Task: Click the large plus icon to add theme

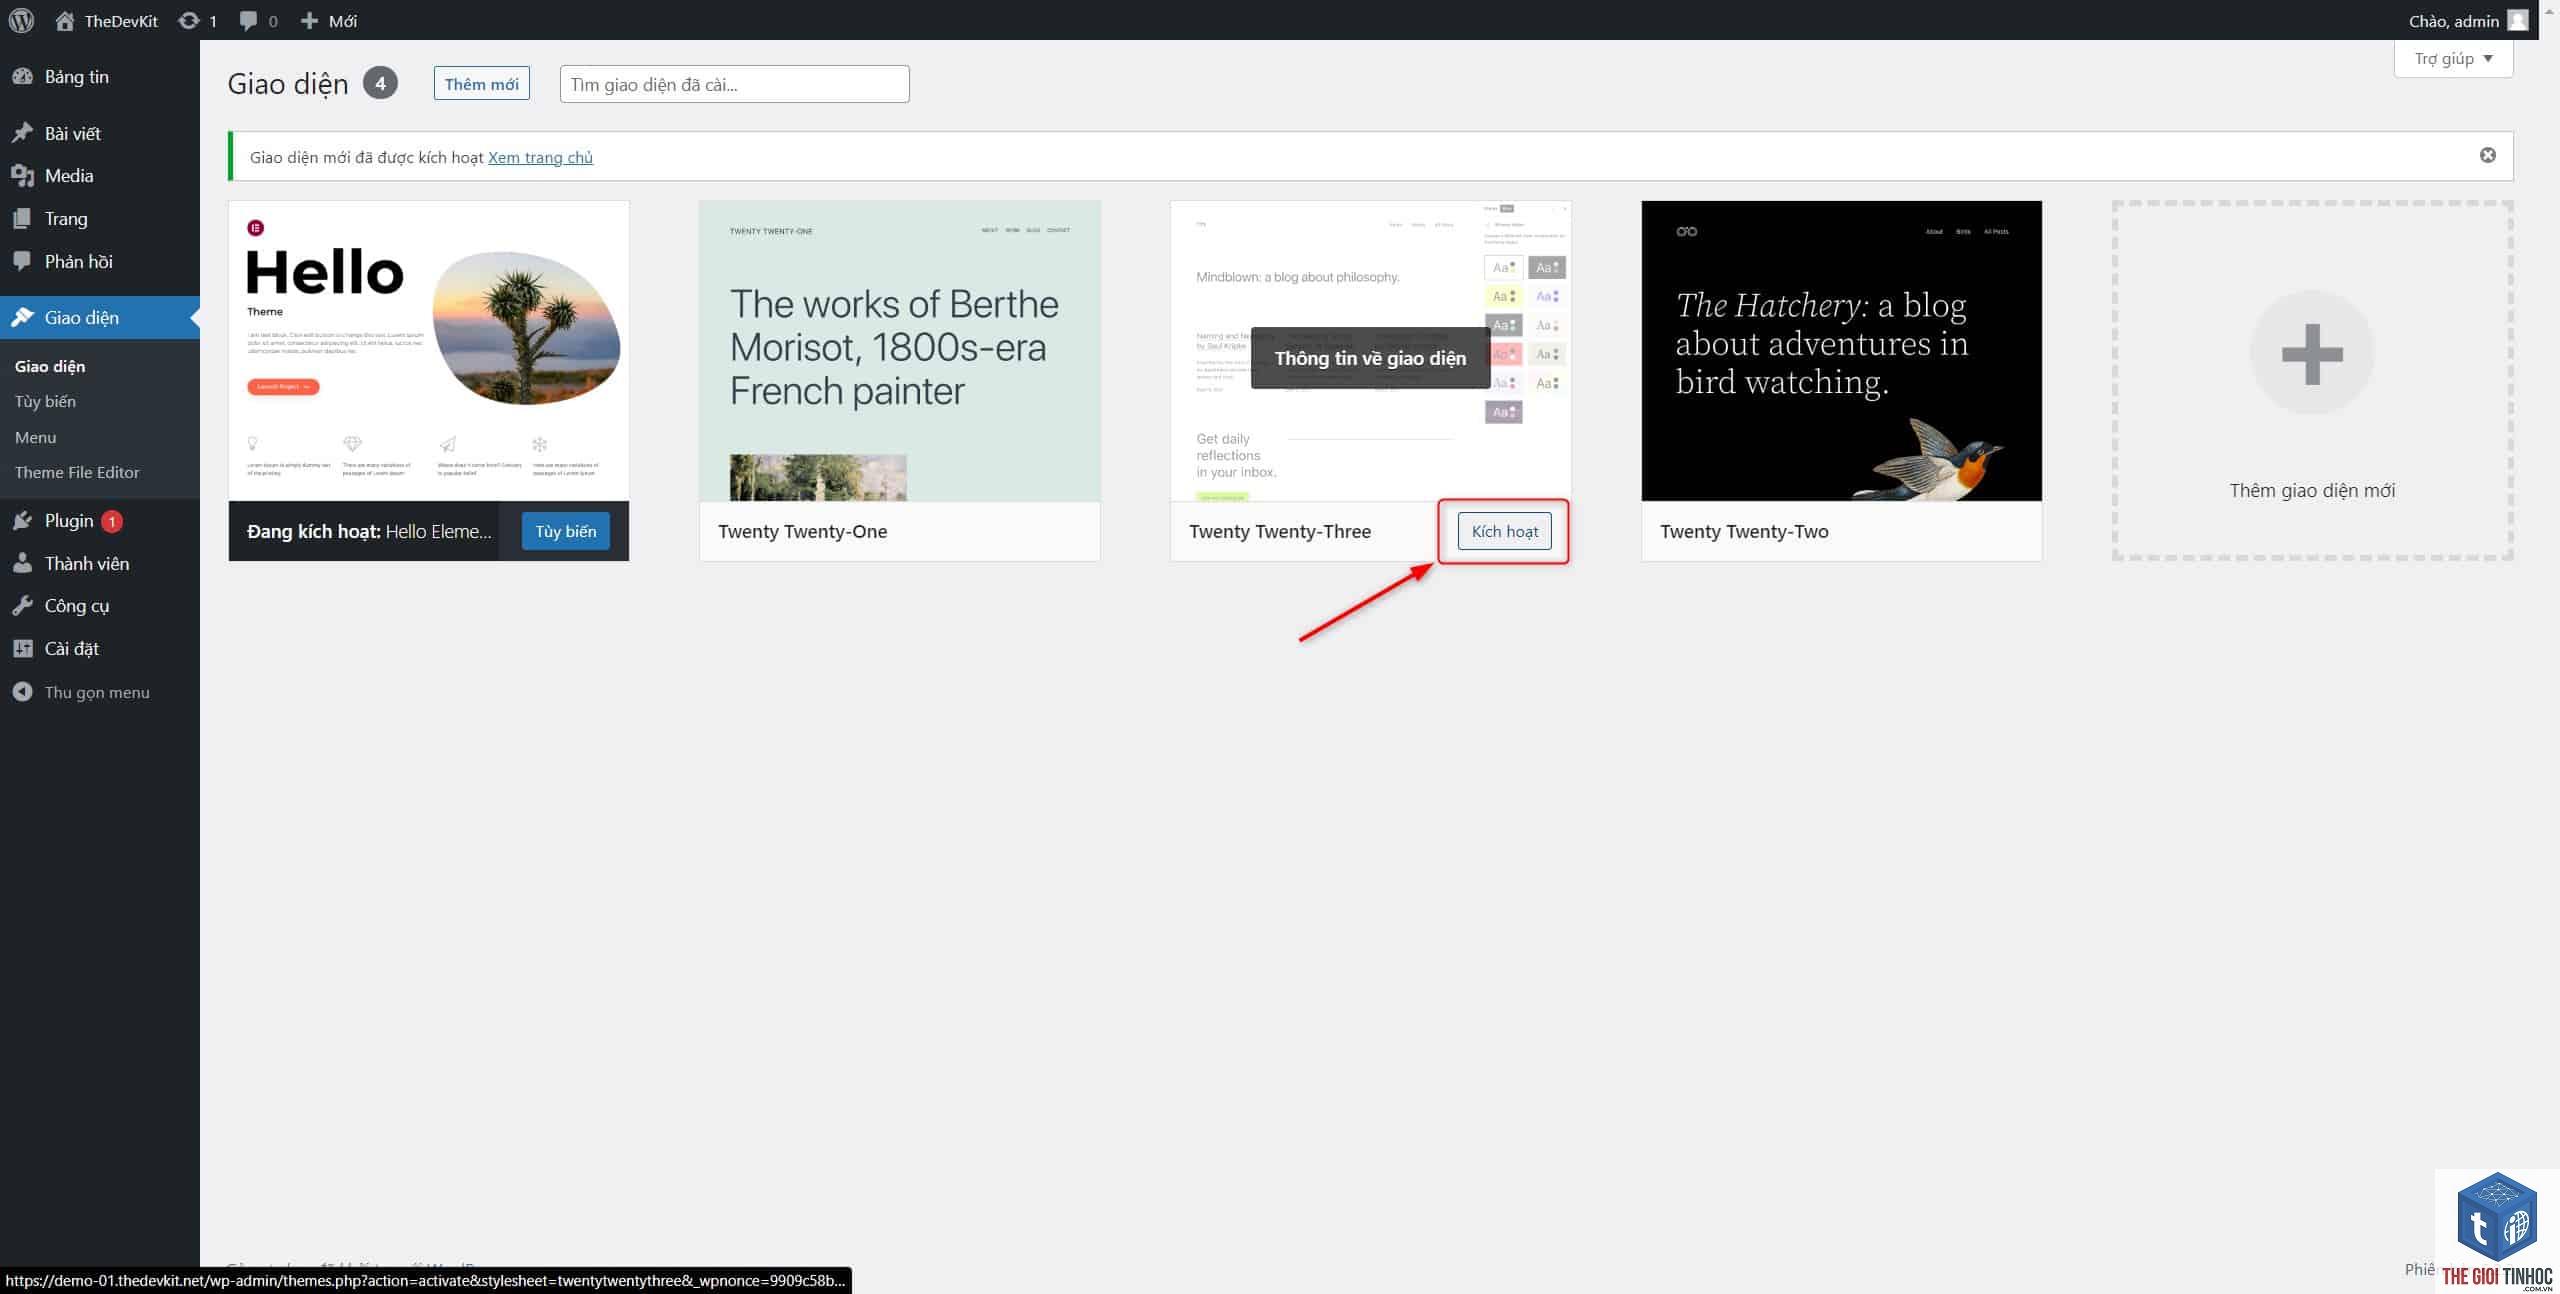Action: pyautogui.click(x=2311, y=354)
